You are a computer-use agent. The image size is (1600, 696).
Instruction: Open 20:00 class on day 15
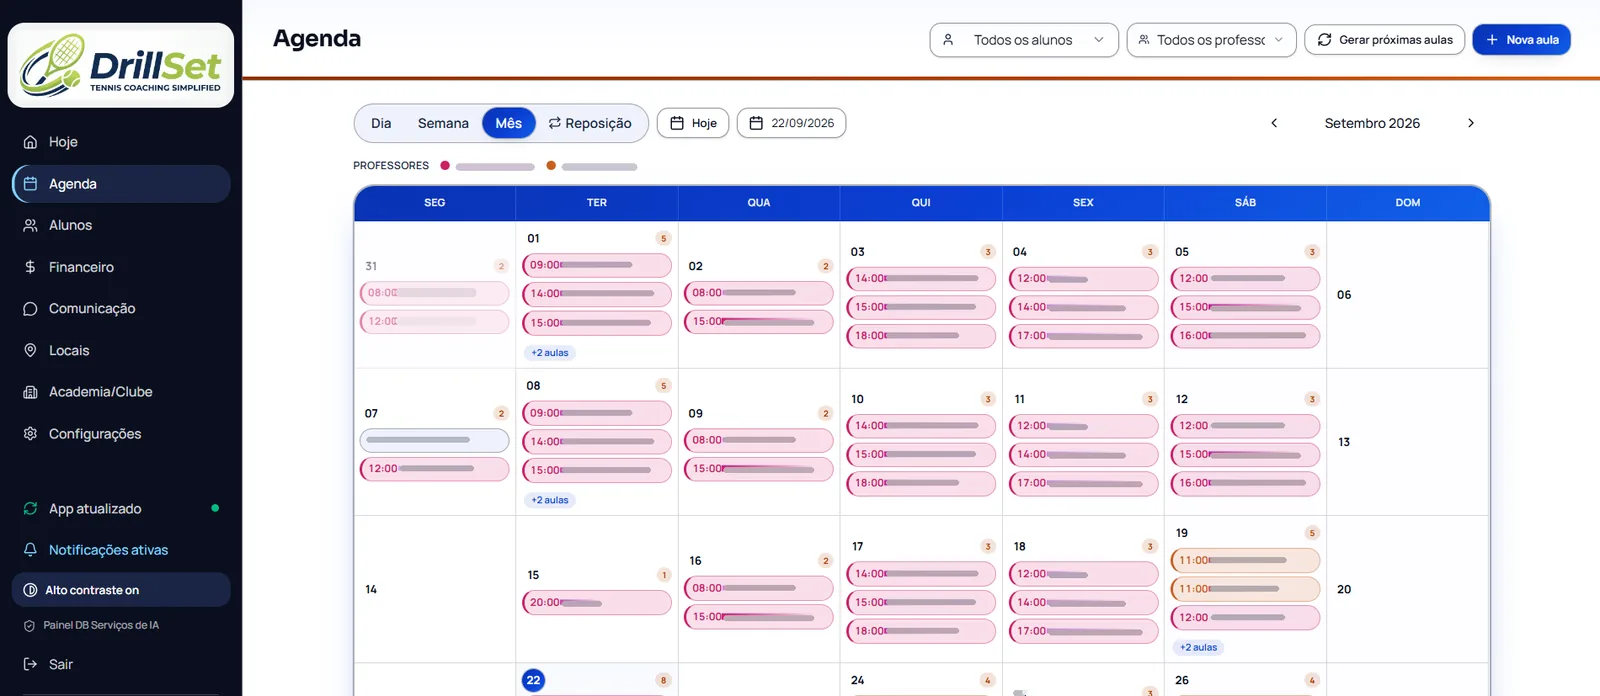(597, 603)
